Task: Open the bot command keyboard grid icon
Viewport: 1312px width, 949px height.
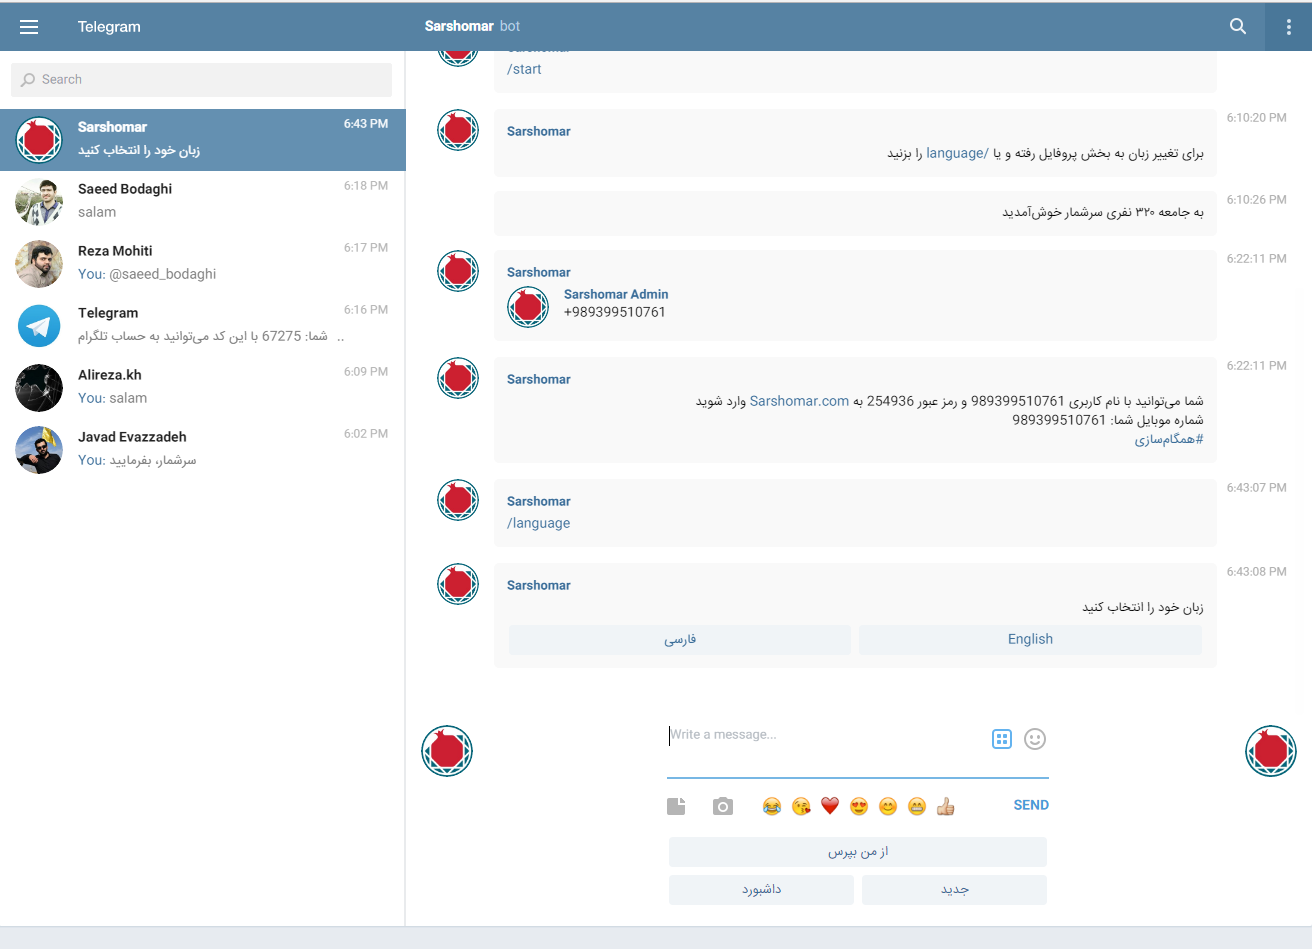Action: [x=1001, y=738]
